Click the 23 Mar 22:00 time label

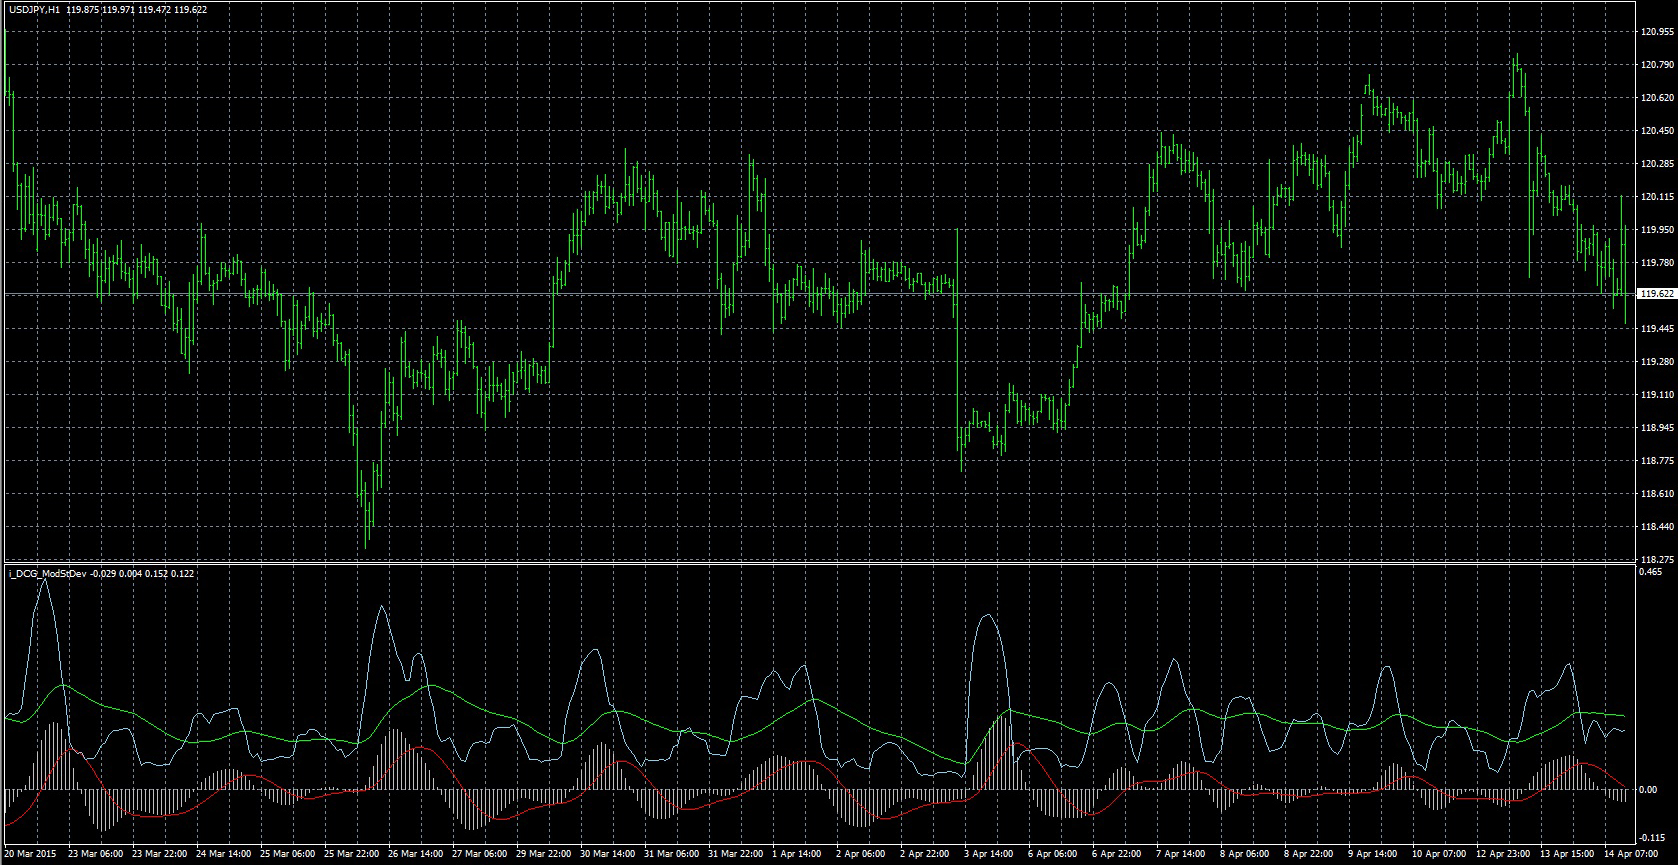(161, 854)
